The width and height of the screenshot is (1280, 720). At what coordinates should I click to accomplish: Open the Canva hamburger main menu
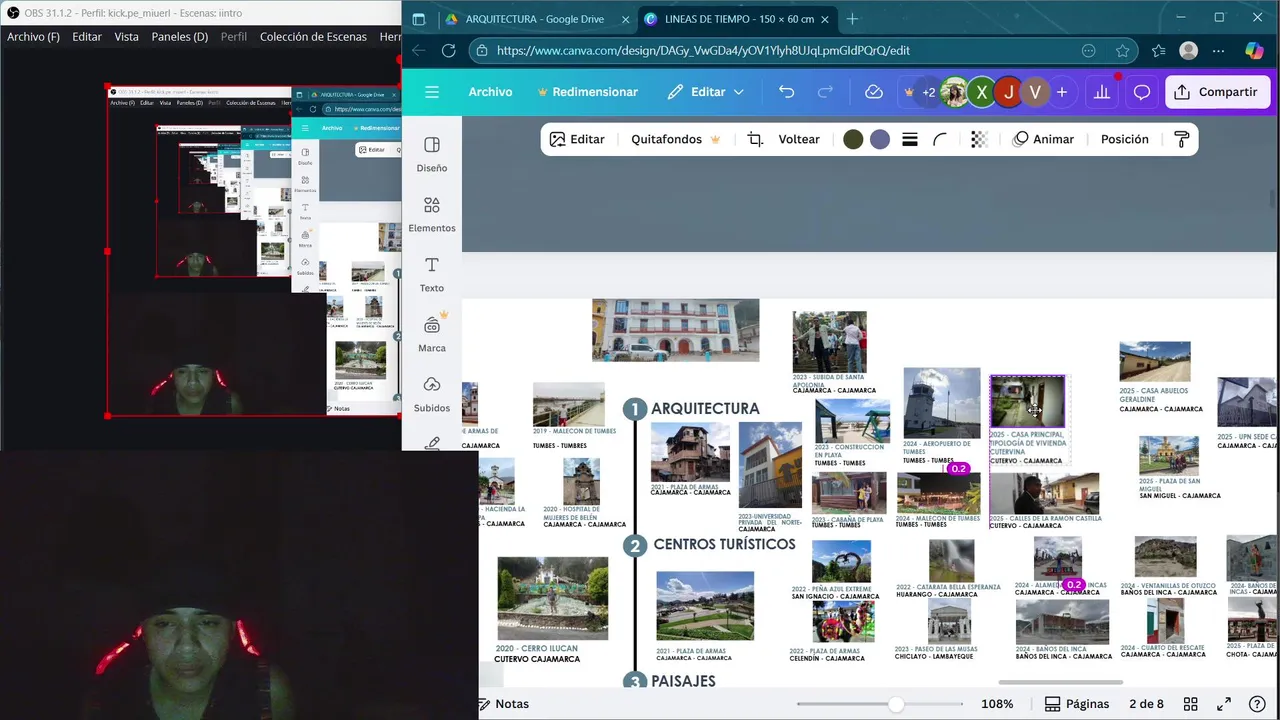[432, 92]
